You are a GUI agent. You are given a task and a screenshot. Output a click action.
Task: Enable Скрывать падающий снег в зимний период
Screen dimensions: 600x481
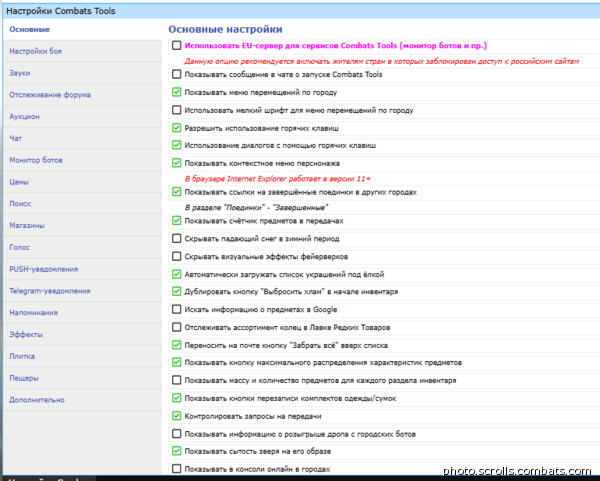tap(177, 239)
